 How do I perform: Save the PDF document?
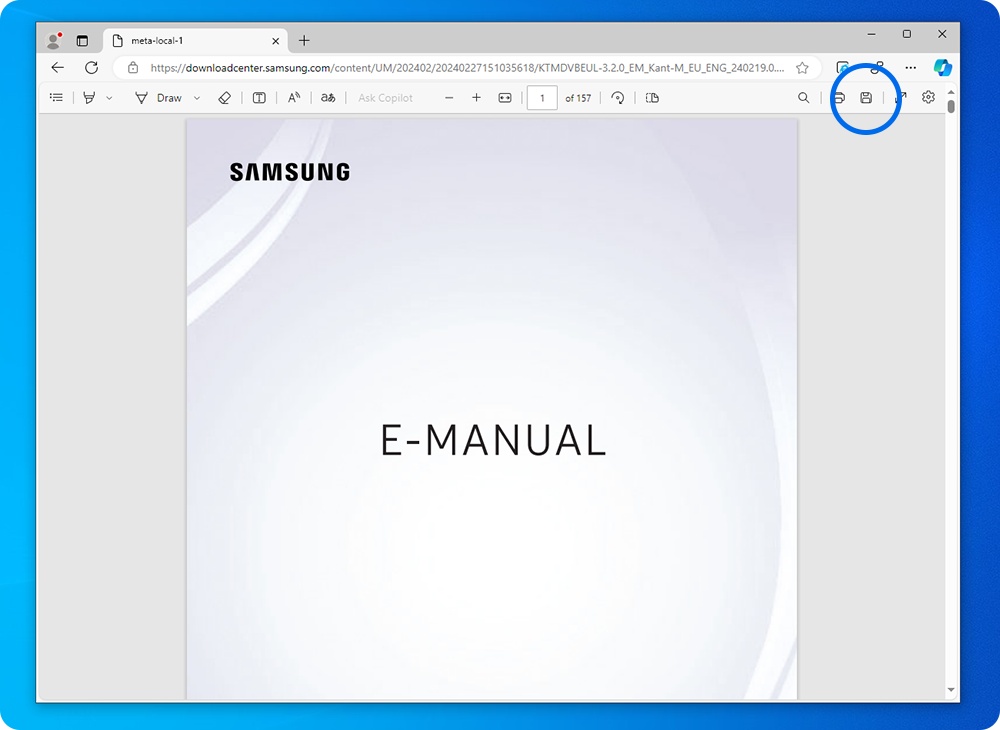865,97
